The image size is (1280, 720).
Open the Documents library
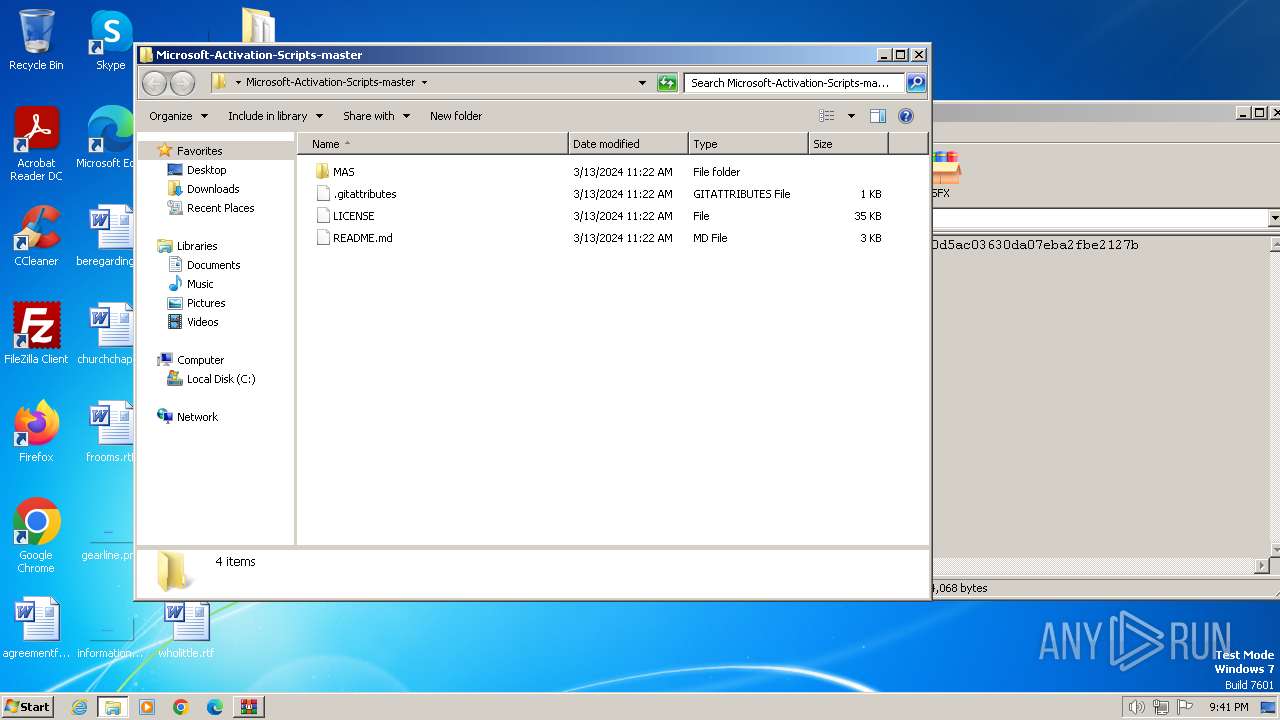(213, 265)
